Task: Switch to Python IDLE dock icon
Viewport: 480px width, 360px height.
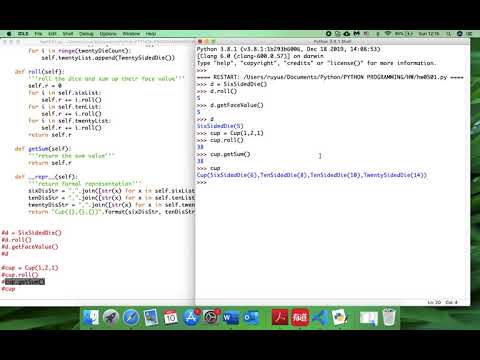Action: [340, 317]
